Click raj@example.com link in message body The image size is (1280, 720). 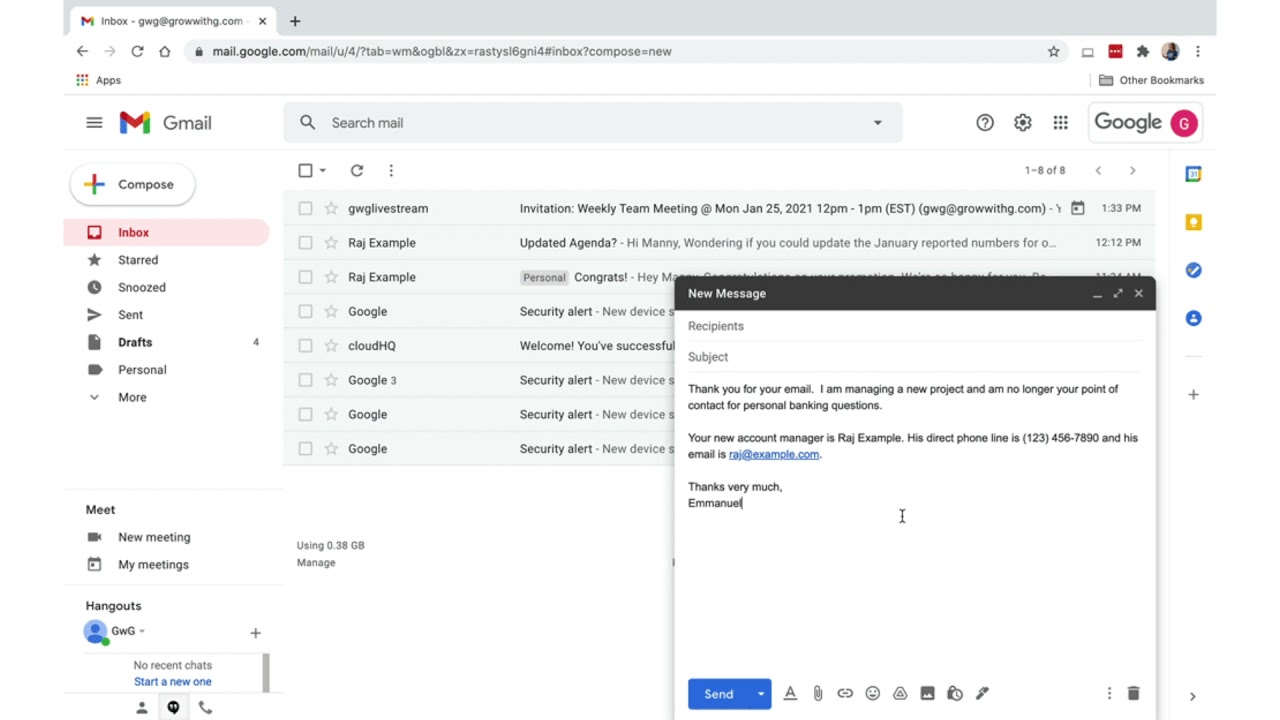point(774,454)
